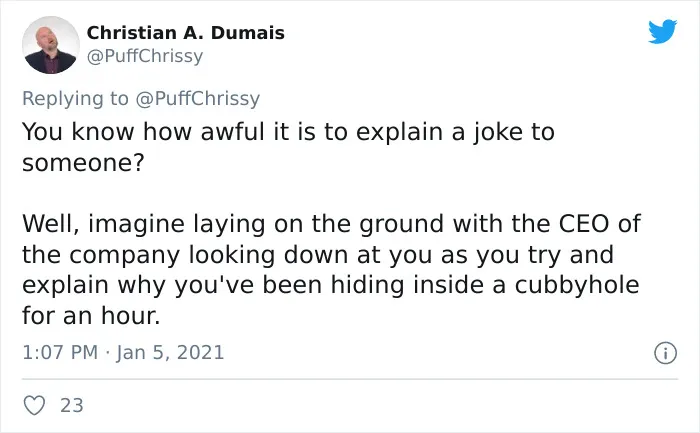Screen dimensions: 700x433
Task: Click the final line "for an hour."
Action: click(91, 315)
